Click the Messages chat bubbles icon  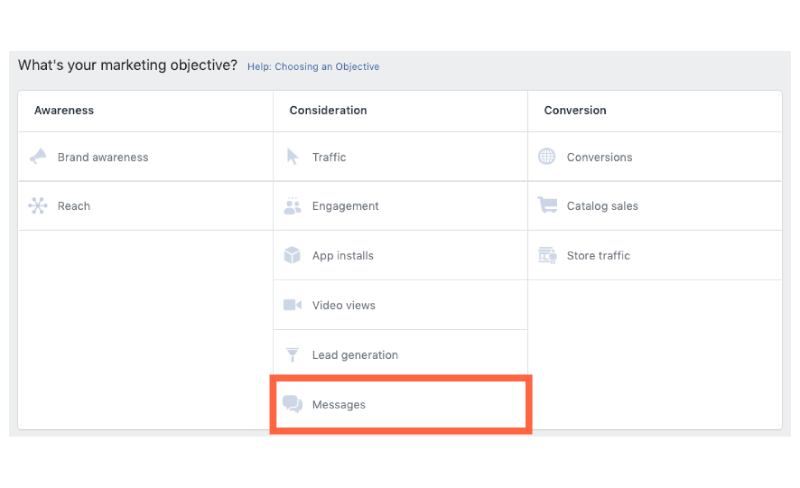click(292, 404)
